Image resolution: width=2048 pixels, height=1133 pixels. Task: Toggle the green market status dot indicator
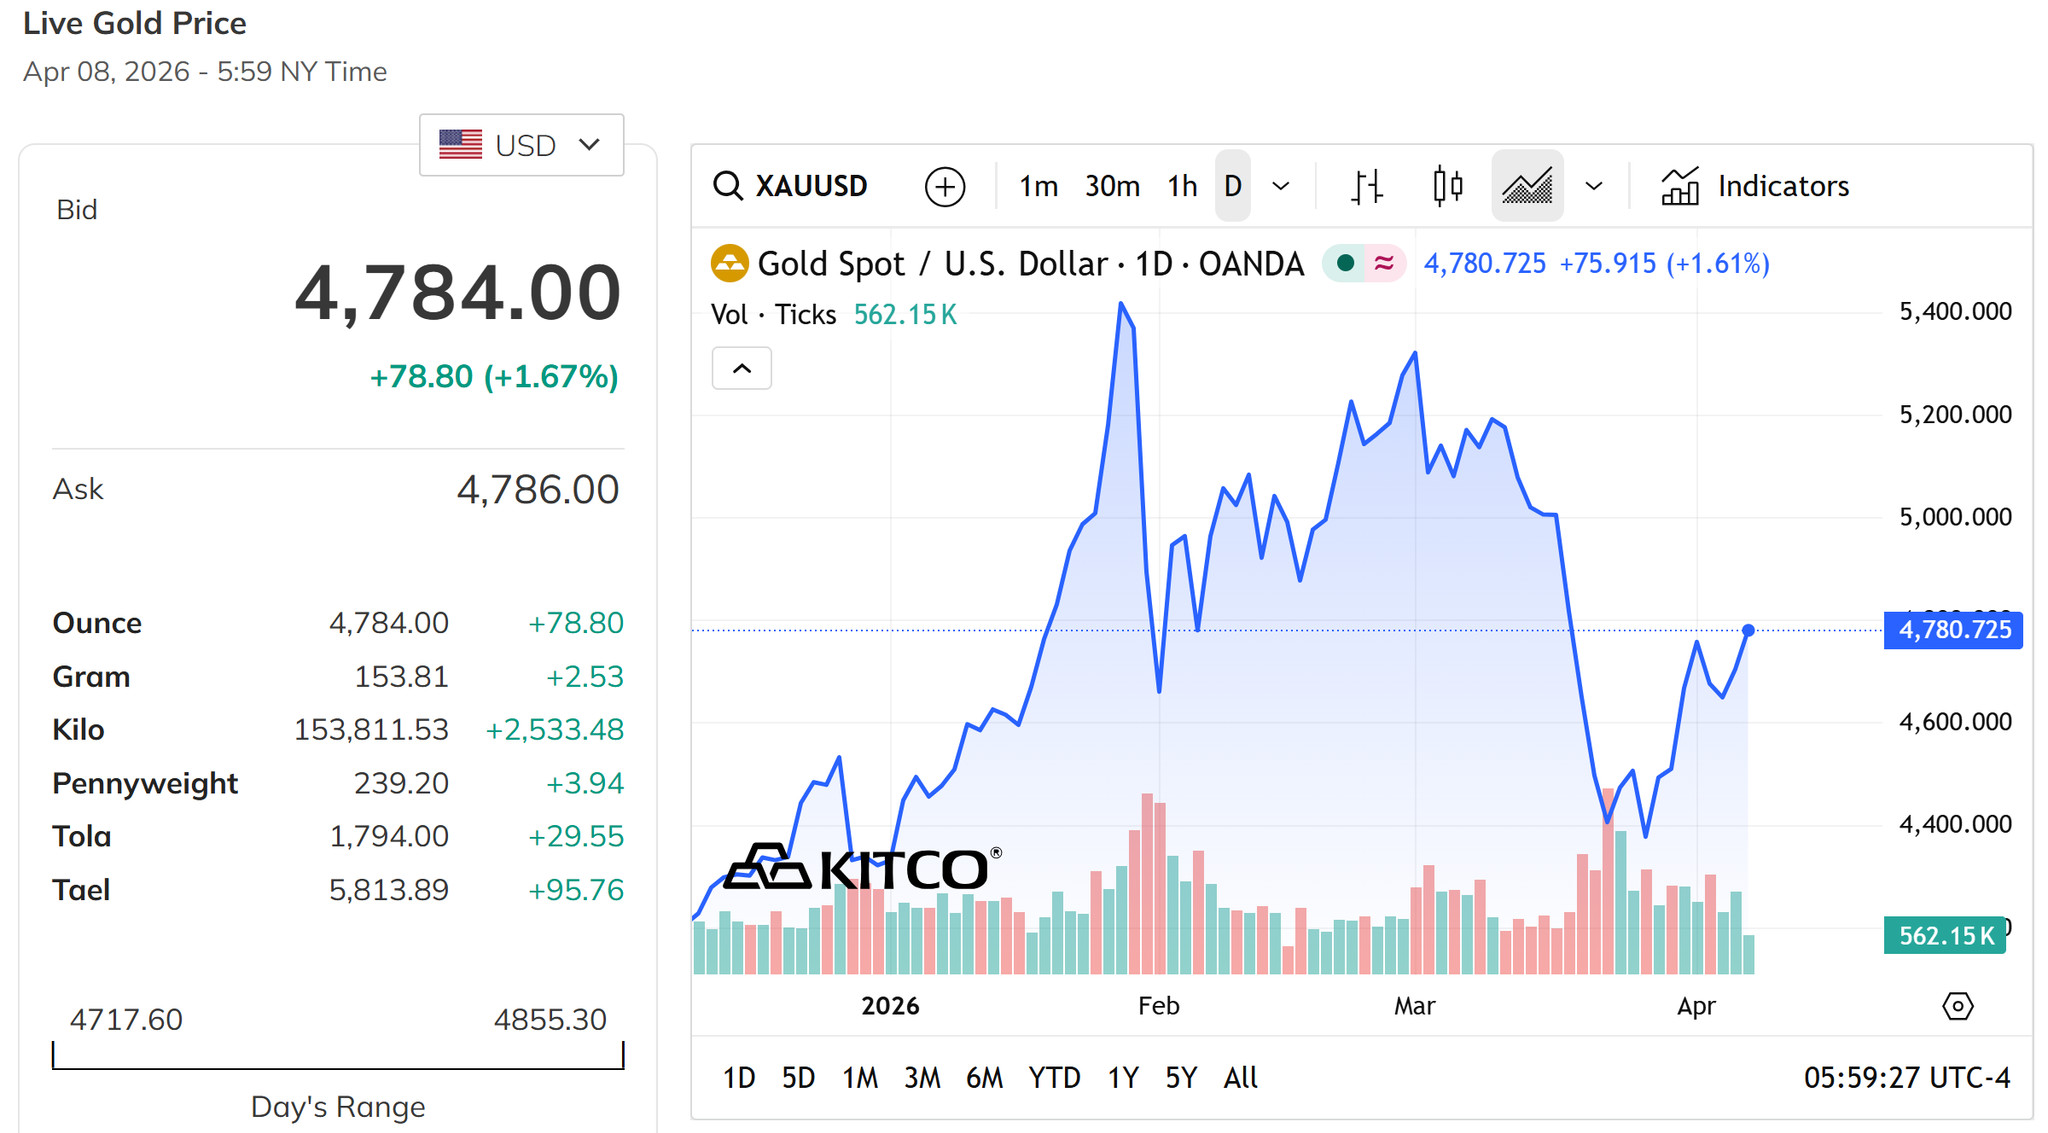pyautogui.click(x=1345, y=264)
